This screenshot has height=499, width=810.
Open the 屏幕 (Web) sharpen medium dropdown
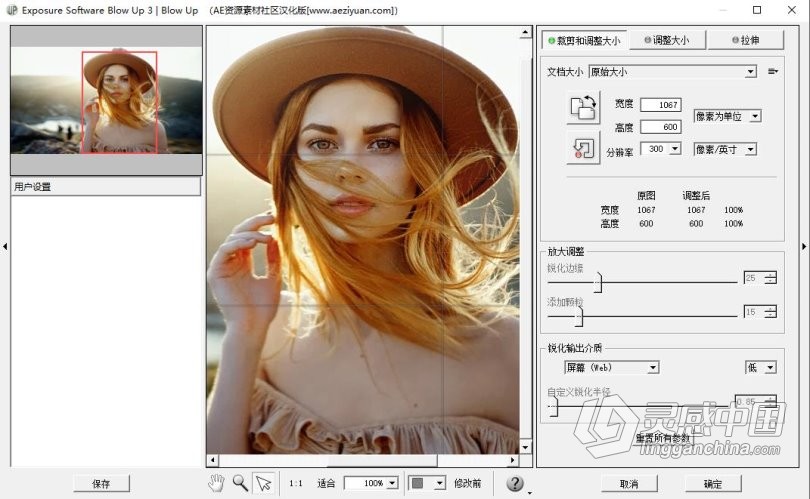pos(611,367)
